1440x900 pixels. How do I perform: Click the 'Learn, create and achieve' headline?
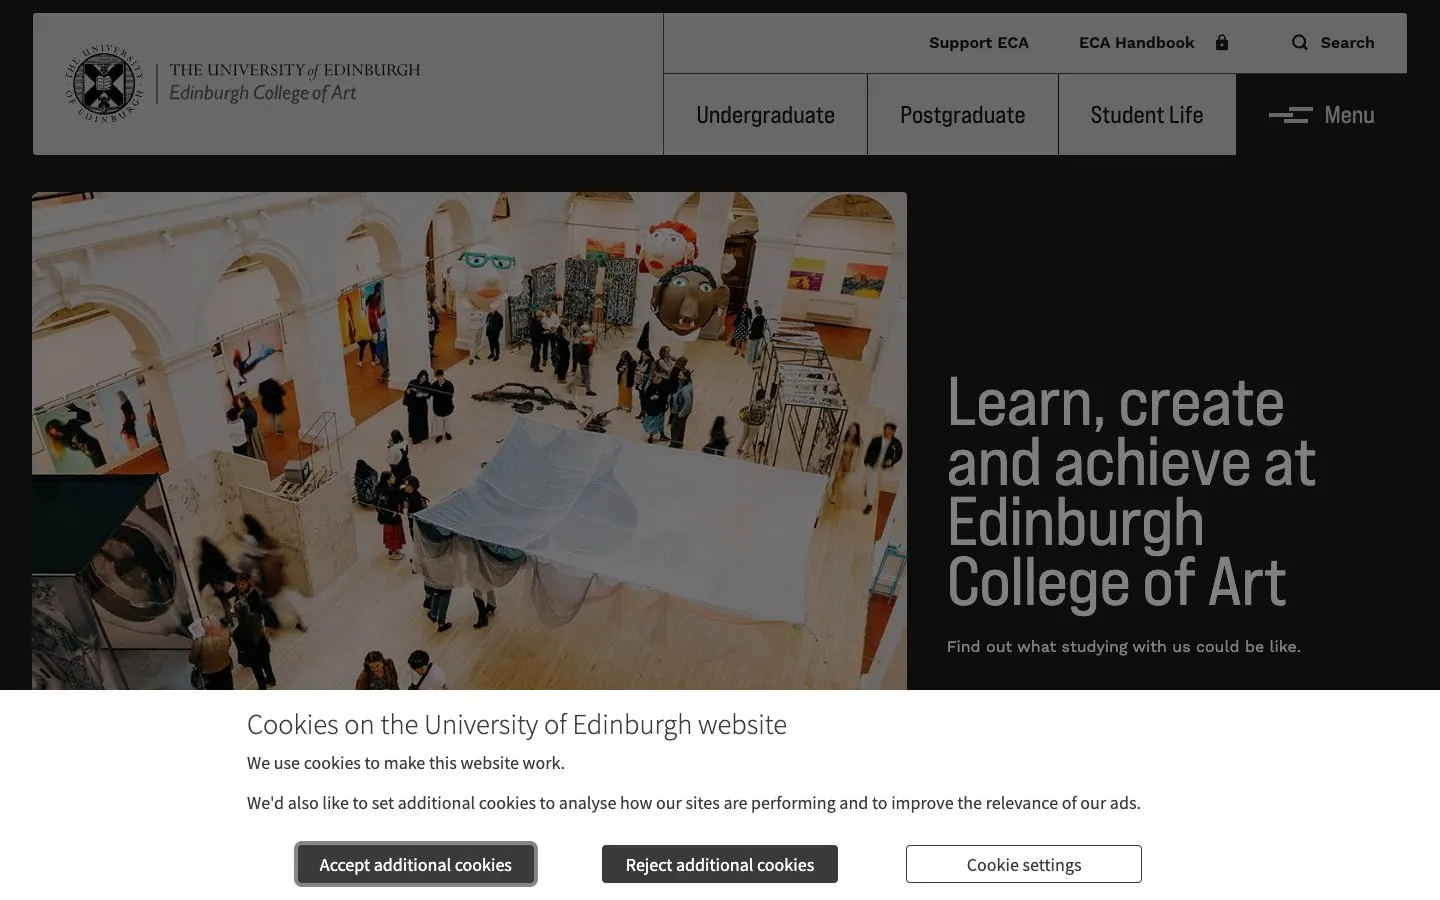coord(1131,492)
